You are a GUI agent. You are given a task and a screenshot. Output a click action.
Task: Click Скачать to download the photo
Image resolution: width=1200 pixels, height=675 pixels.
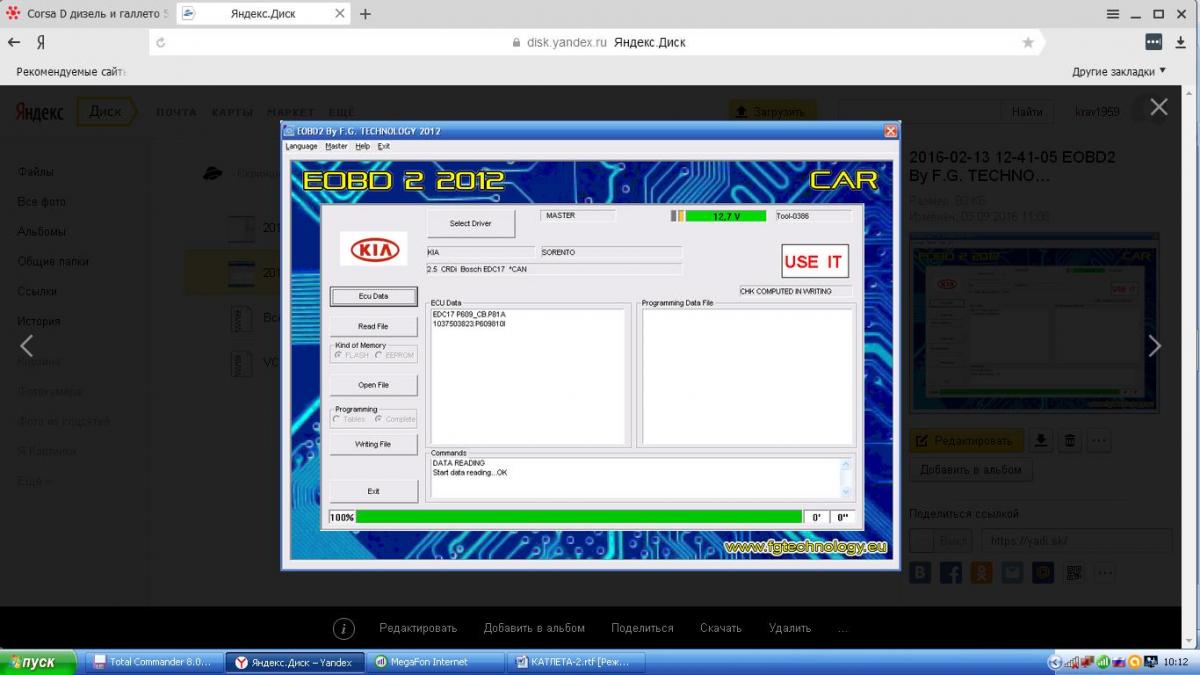(721, 628)
